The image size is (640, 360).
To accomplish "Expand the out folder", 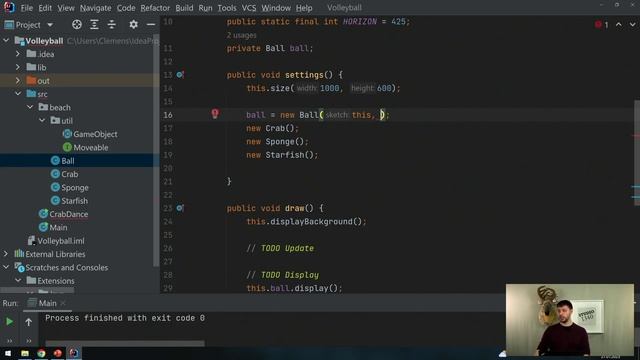I will pyautogui.click(x=18, y=80).
